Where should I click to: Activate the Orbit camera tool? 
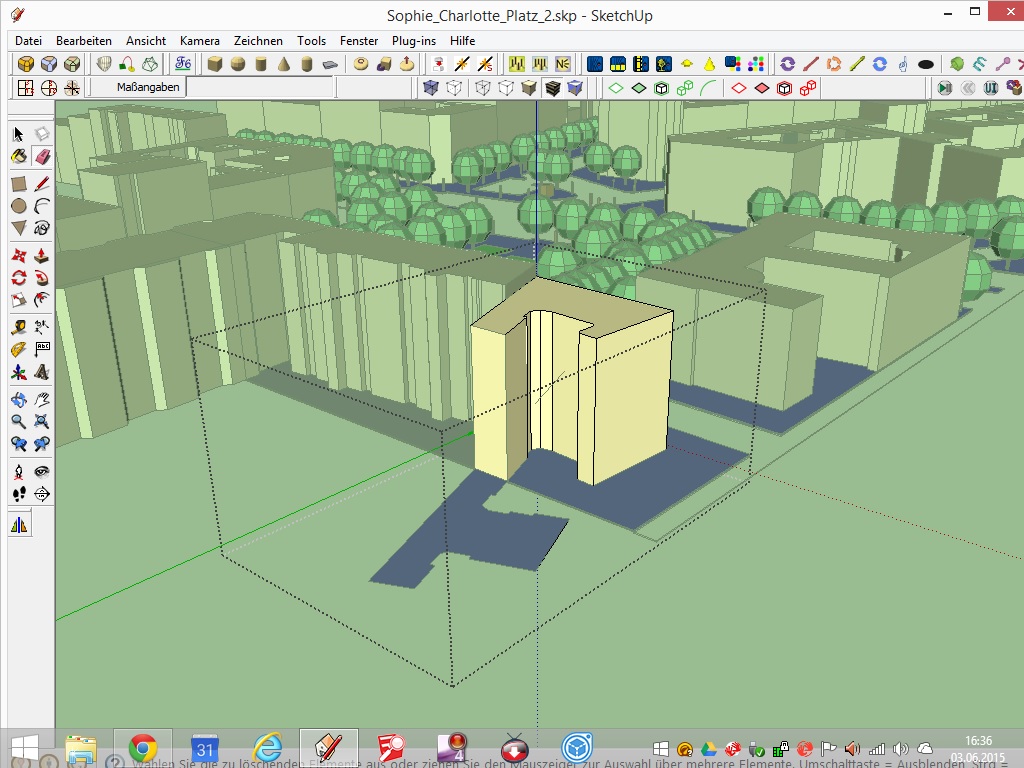18,399
